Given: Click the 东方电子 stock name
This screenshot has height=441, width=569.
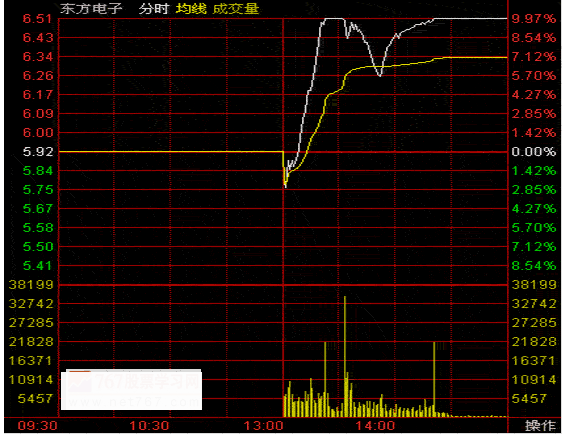Looking at the screenshot, I should tap(91, 8).
